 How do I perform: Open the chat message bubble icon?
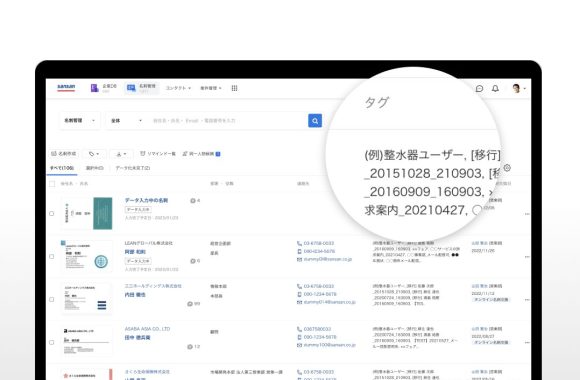(479, 88)
